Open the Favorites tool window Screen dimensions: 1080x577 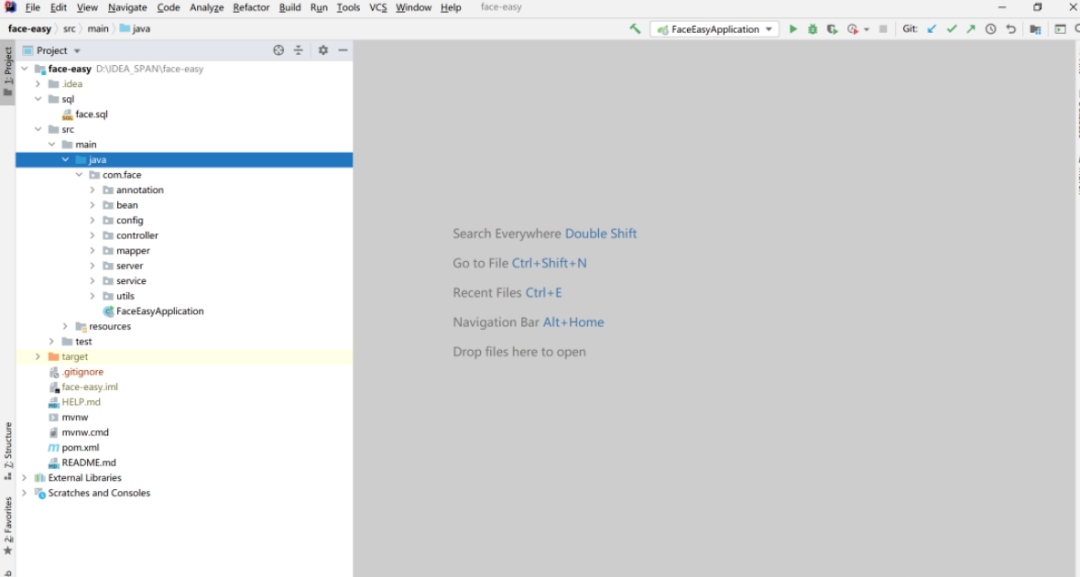(8, 520)
